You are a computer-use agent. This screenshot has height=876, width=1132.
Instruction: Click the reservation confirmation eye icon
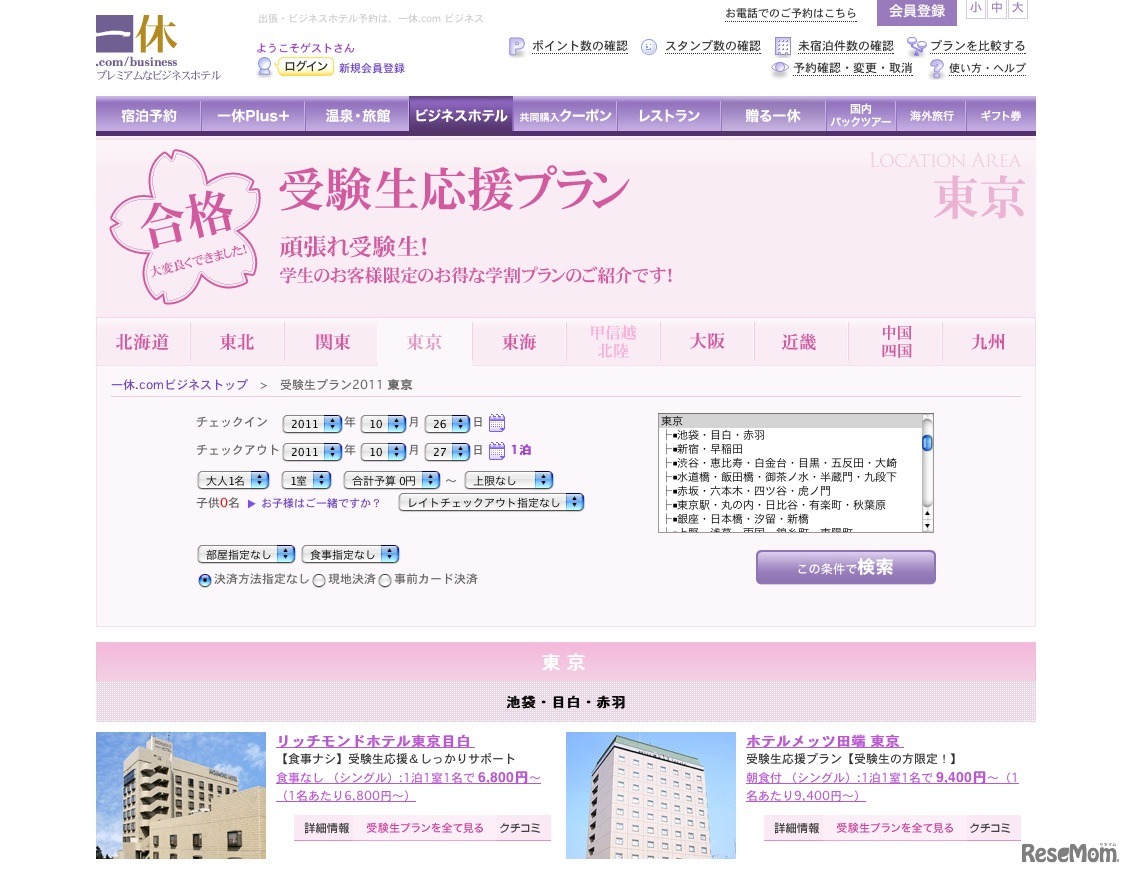click(x=780, y=69)
